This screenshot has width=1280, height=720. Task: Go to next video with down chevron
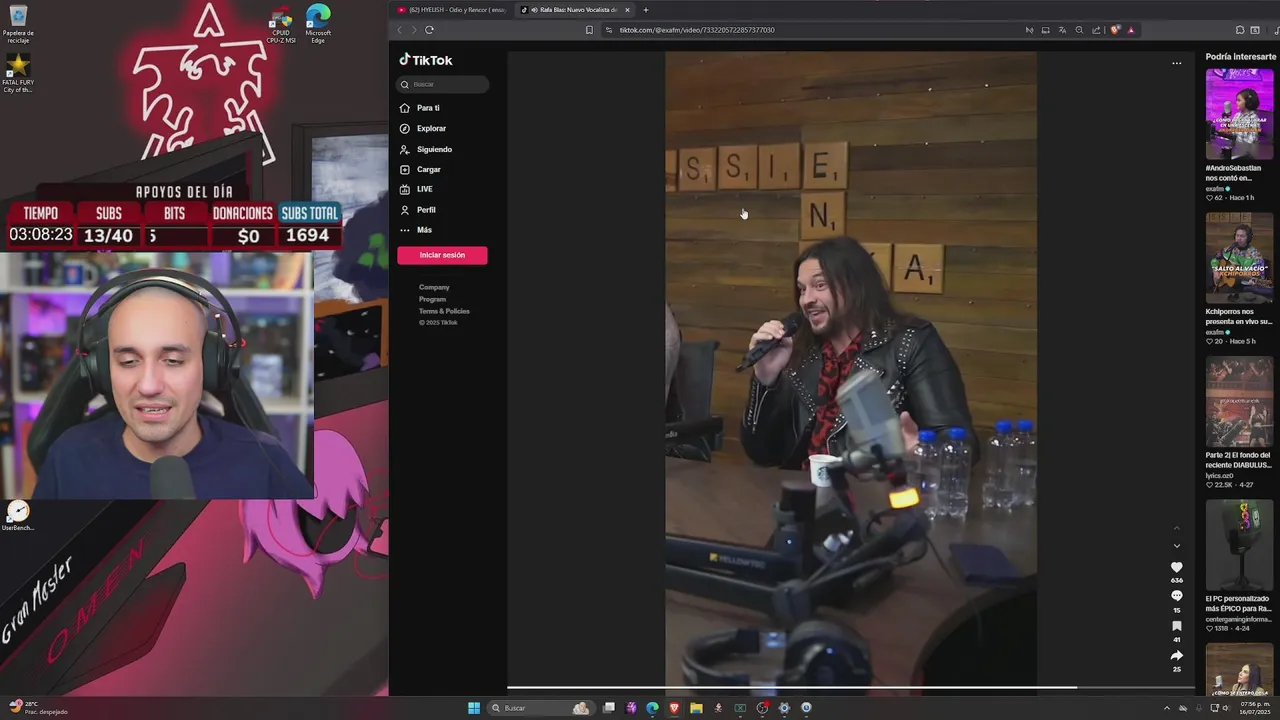coord(1176,546)
